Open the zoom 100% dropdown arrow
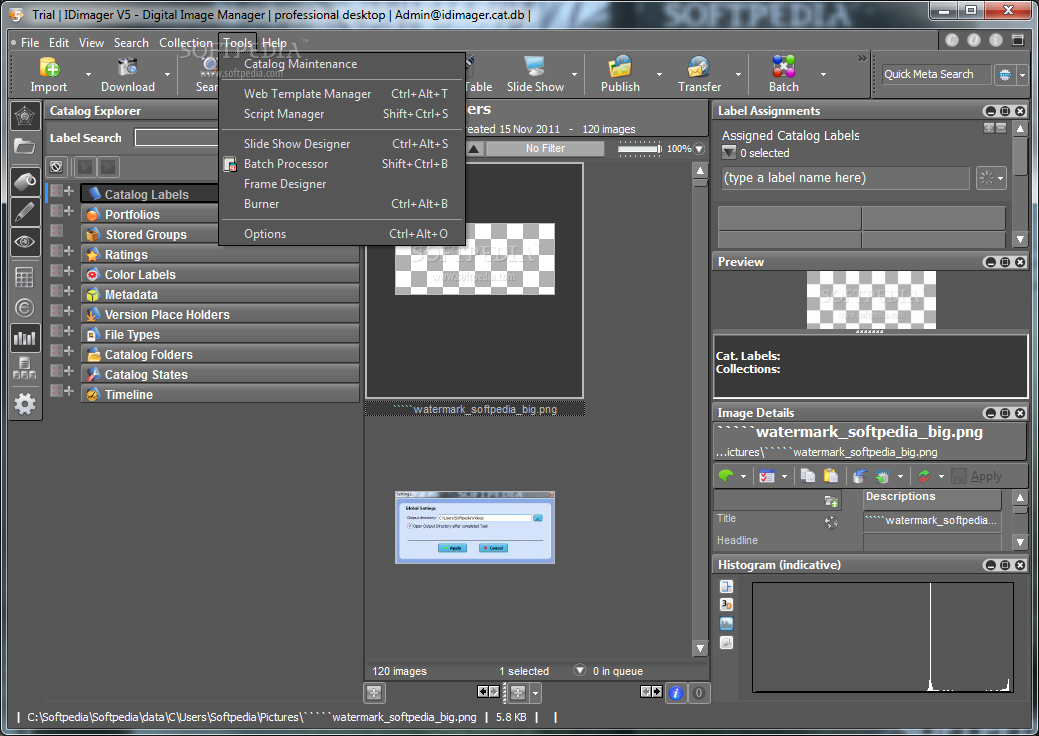 tap(699, 149)
